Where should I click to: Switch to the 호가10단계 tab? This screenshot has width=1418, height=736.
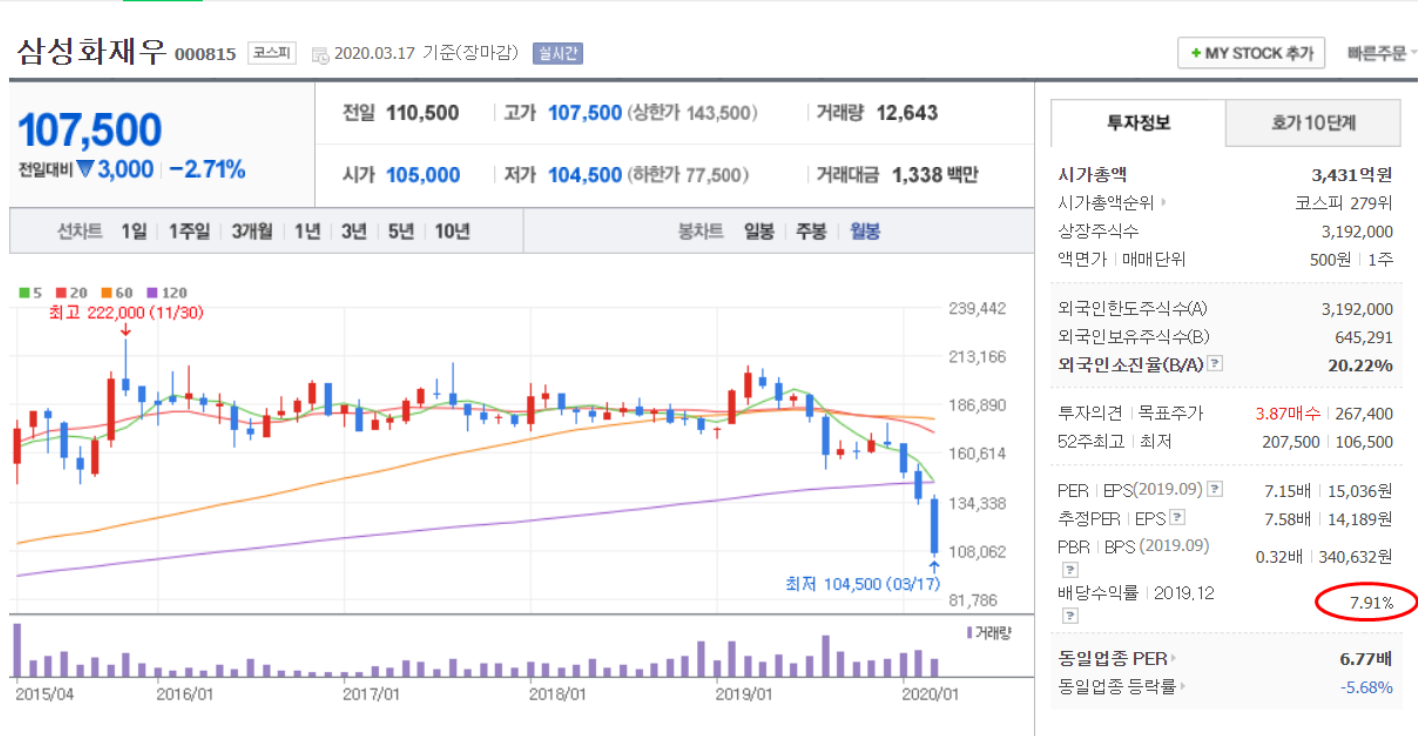coord(1313,123)
